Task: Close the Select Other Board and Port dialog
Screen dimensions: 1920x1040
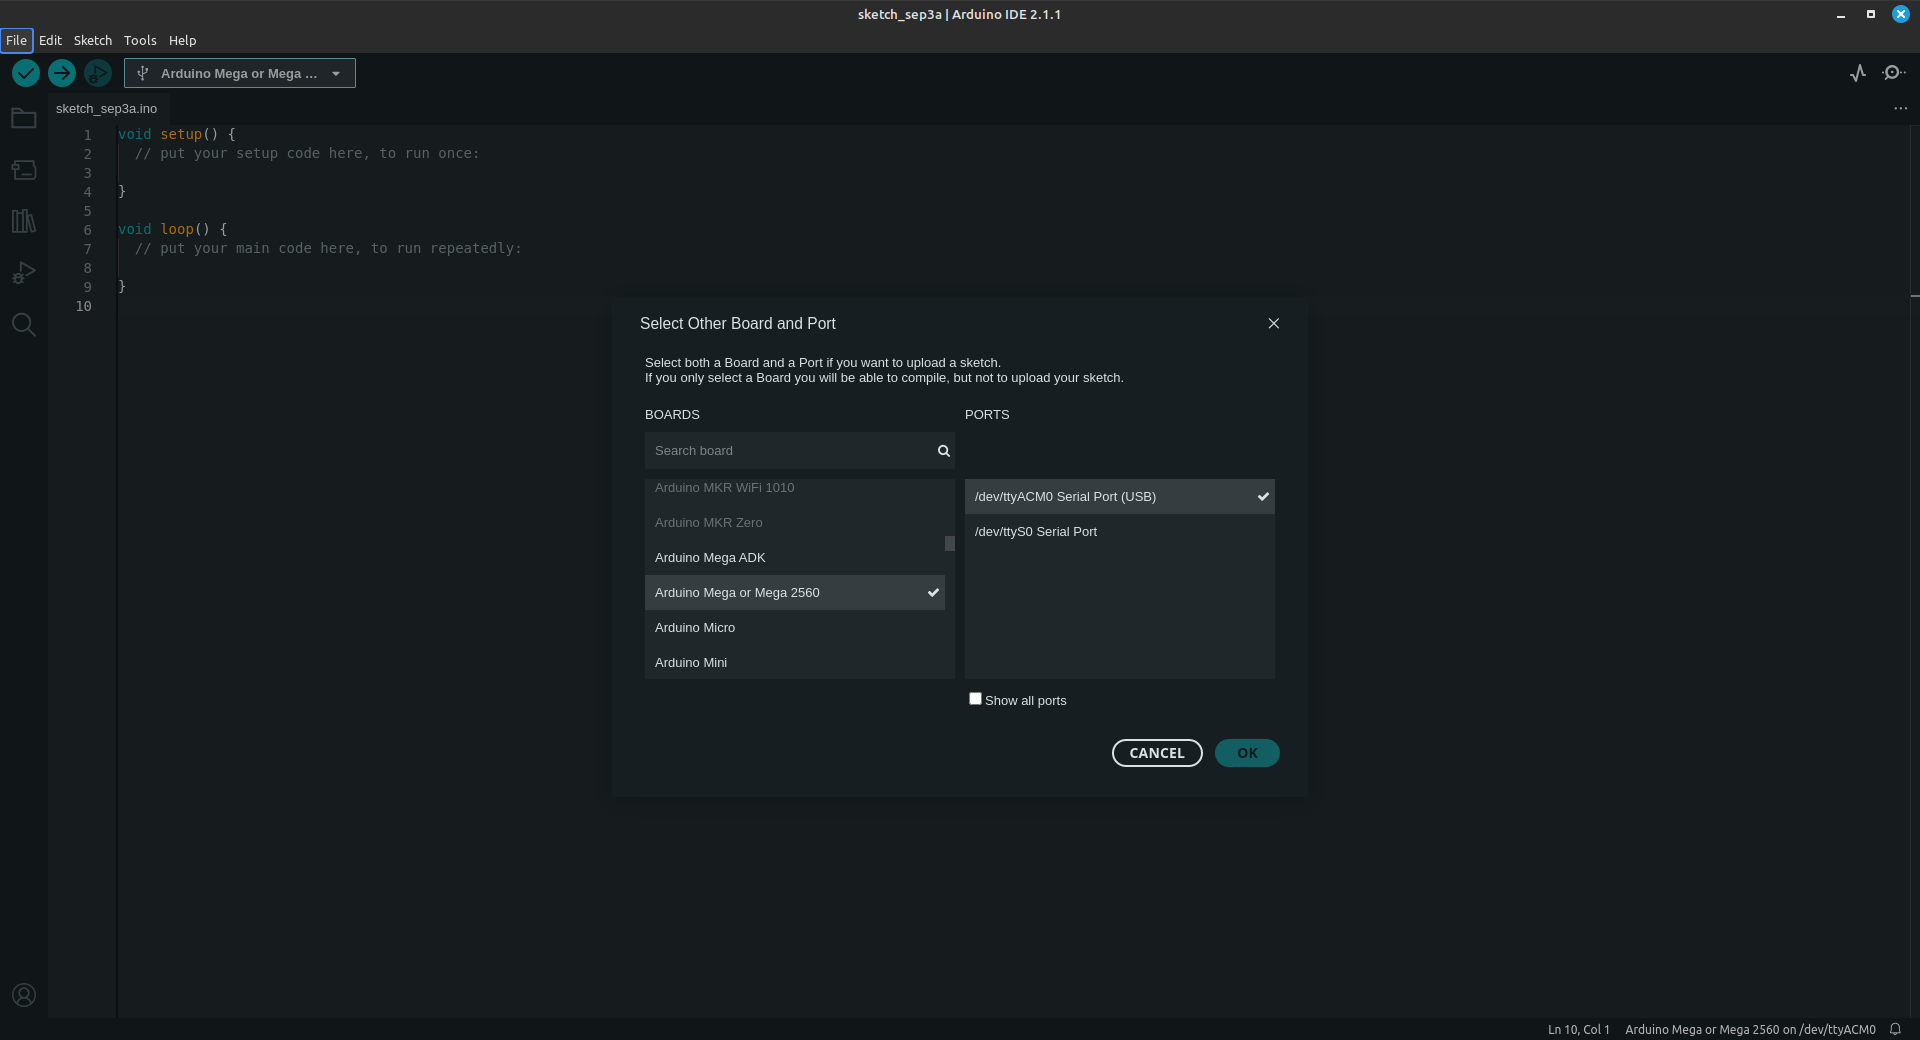Action: pos(1274,323)
